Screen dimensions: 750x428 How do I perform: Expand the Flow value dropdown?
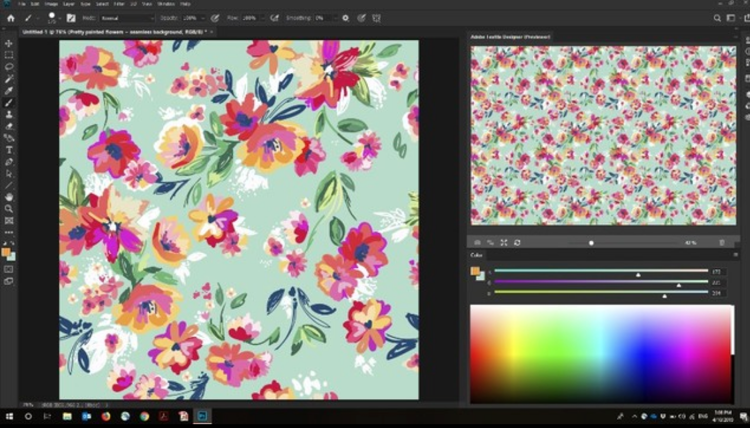pyautogui.click(x=262, y=18)
